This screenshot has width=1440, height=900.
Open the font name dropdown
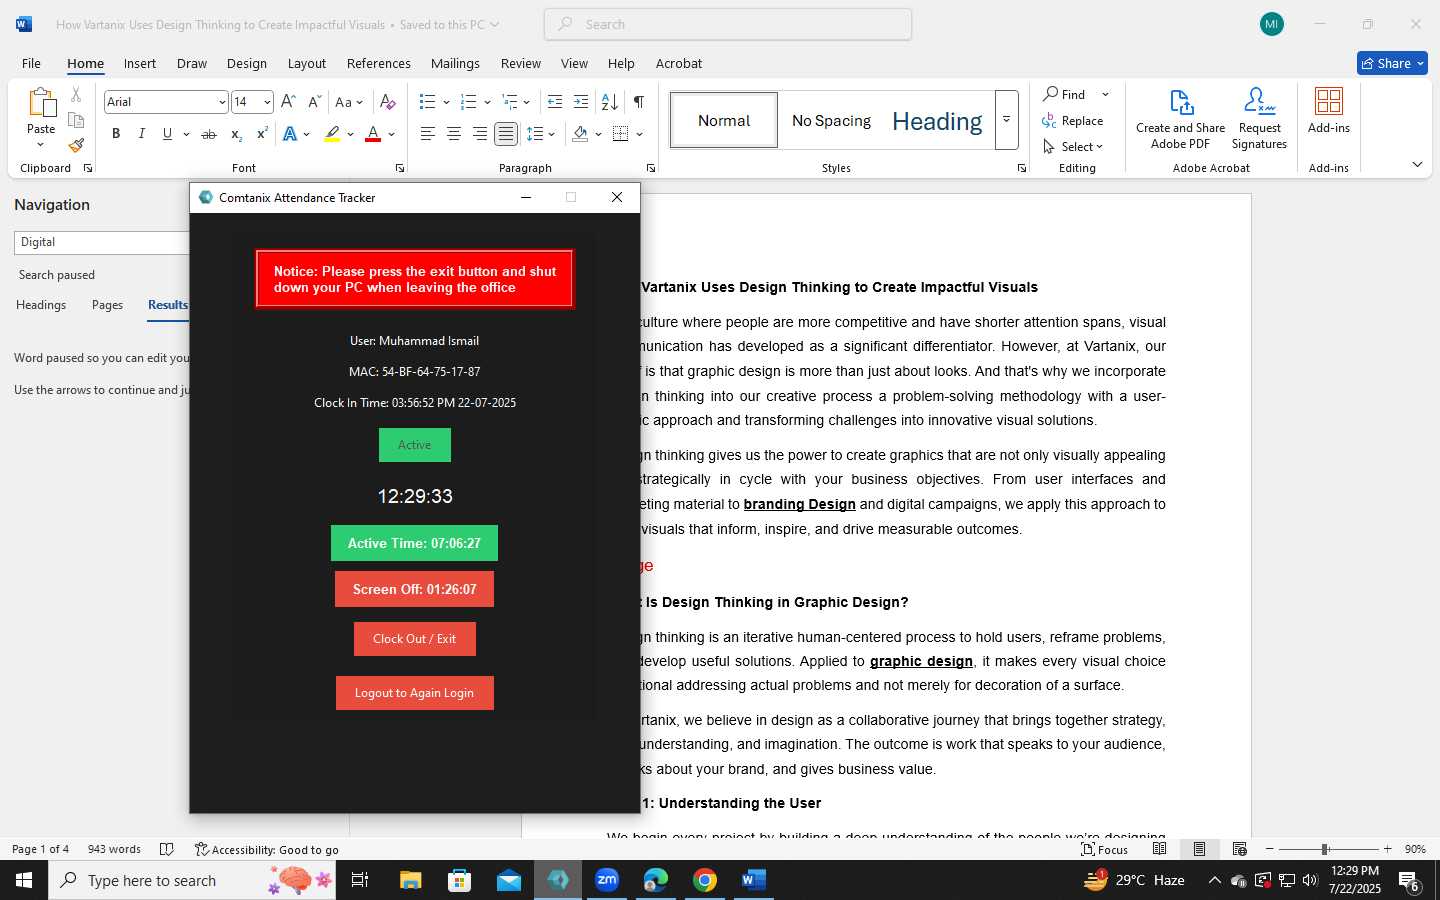(222, 102)
